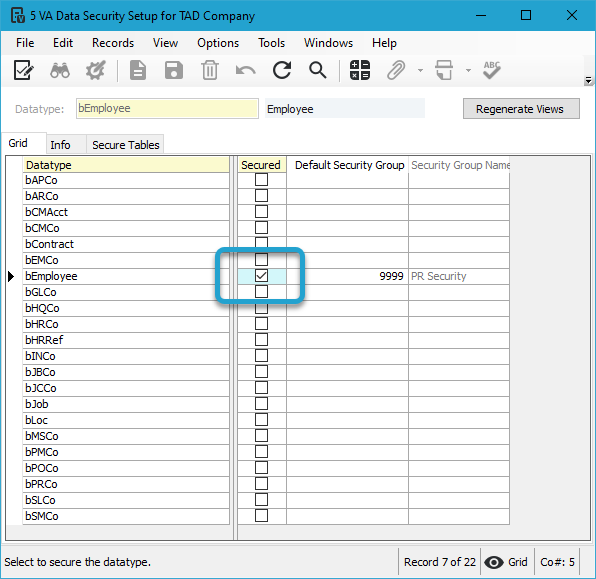Open the File menu
The height and width of the screenshot is (579, 596).
pyautogui.click(x=25, y=43)
